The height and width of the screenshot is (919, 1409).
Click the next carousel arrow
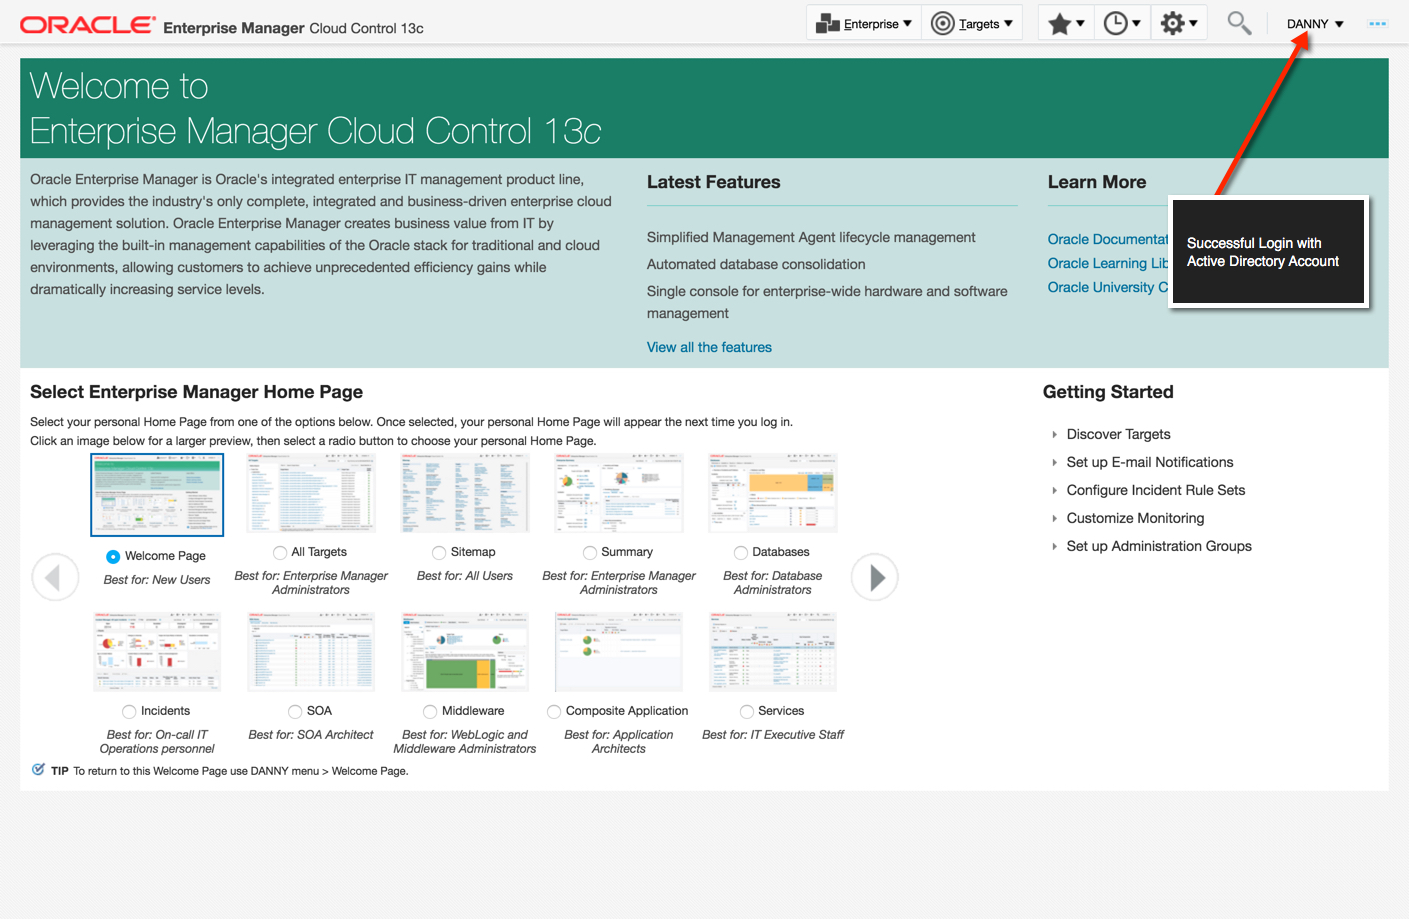pyautogui.click(x=875, y=577)
